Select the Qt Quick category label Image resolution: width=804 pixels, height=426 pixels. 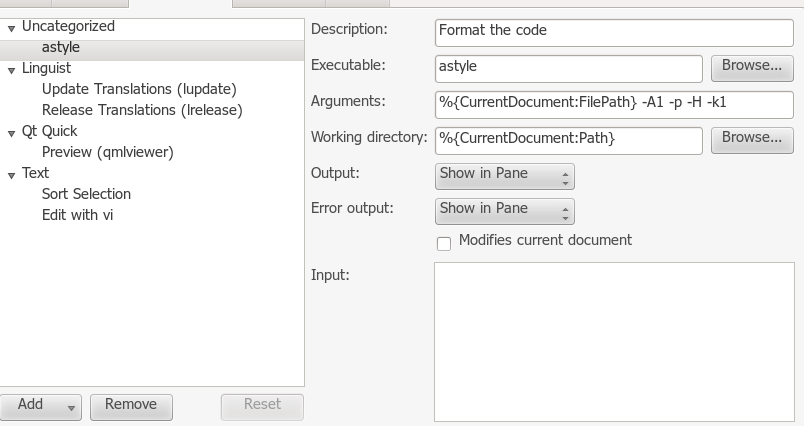point(49,131)
